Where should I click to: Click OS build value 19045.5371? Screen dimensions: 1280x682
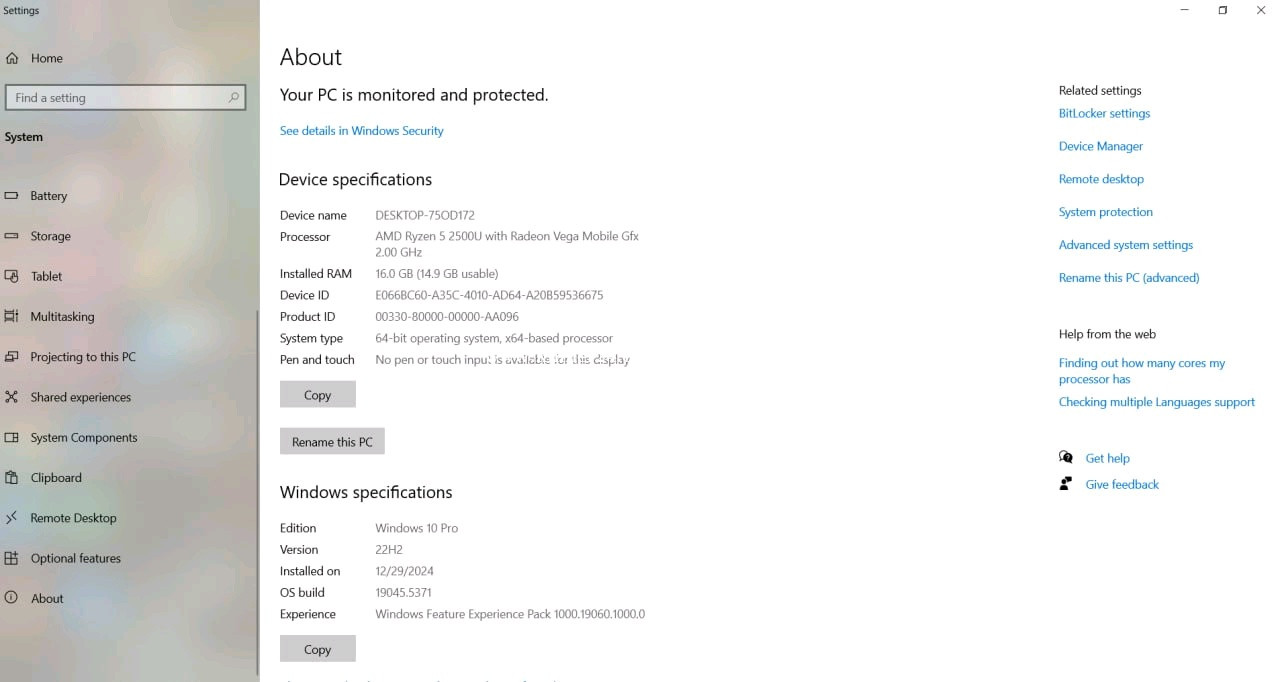(x=403, y=592)
